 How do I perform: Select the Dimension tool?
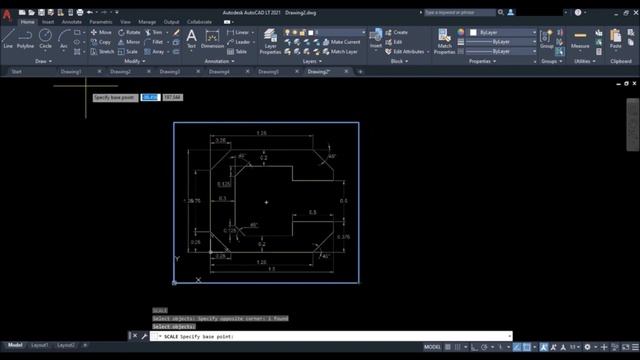pyautogui.click(x=212, y=39)
